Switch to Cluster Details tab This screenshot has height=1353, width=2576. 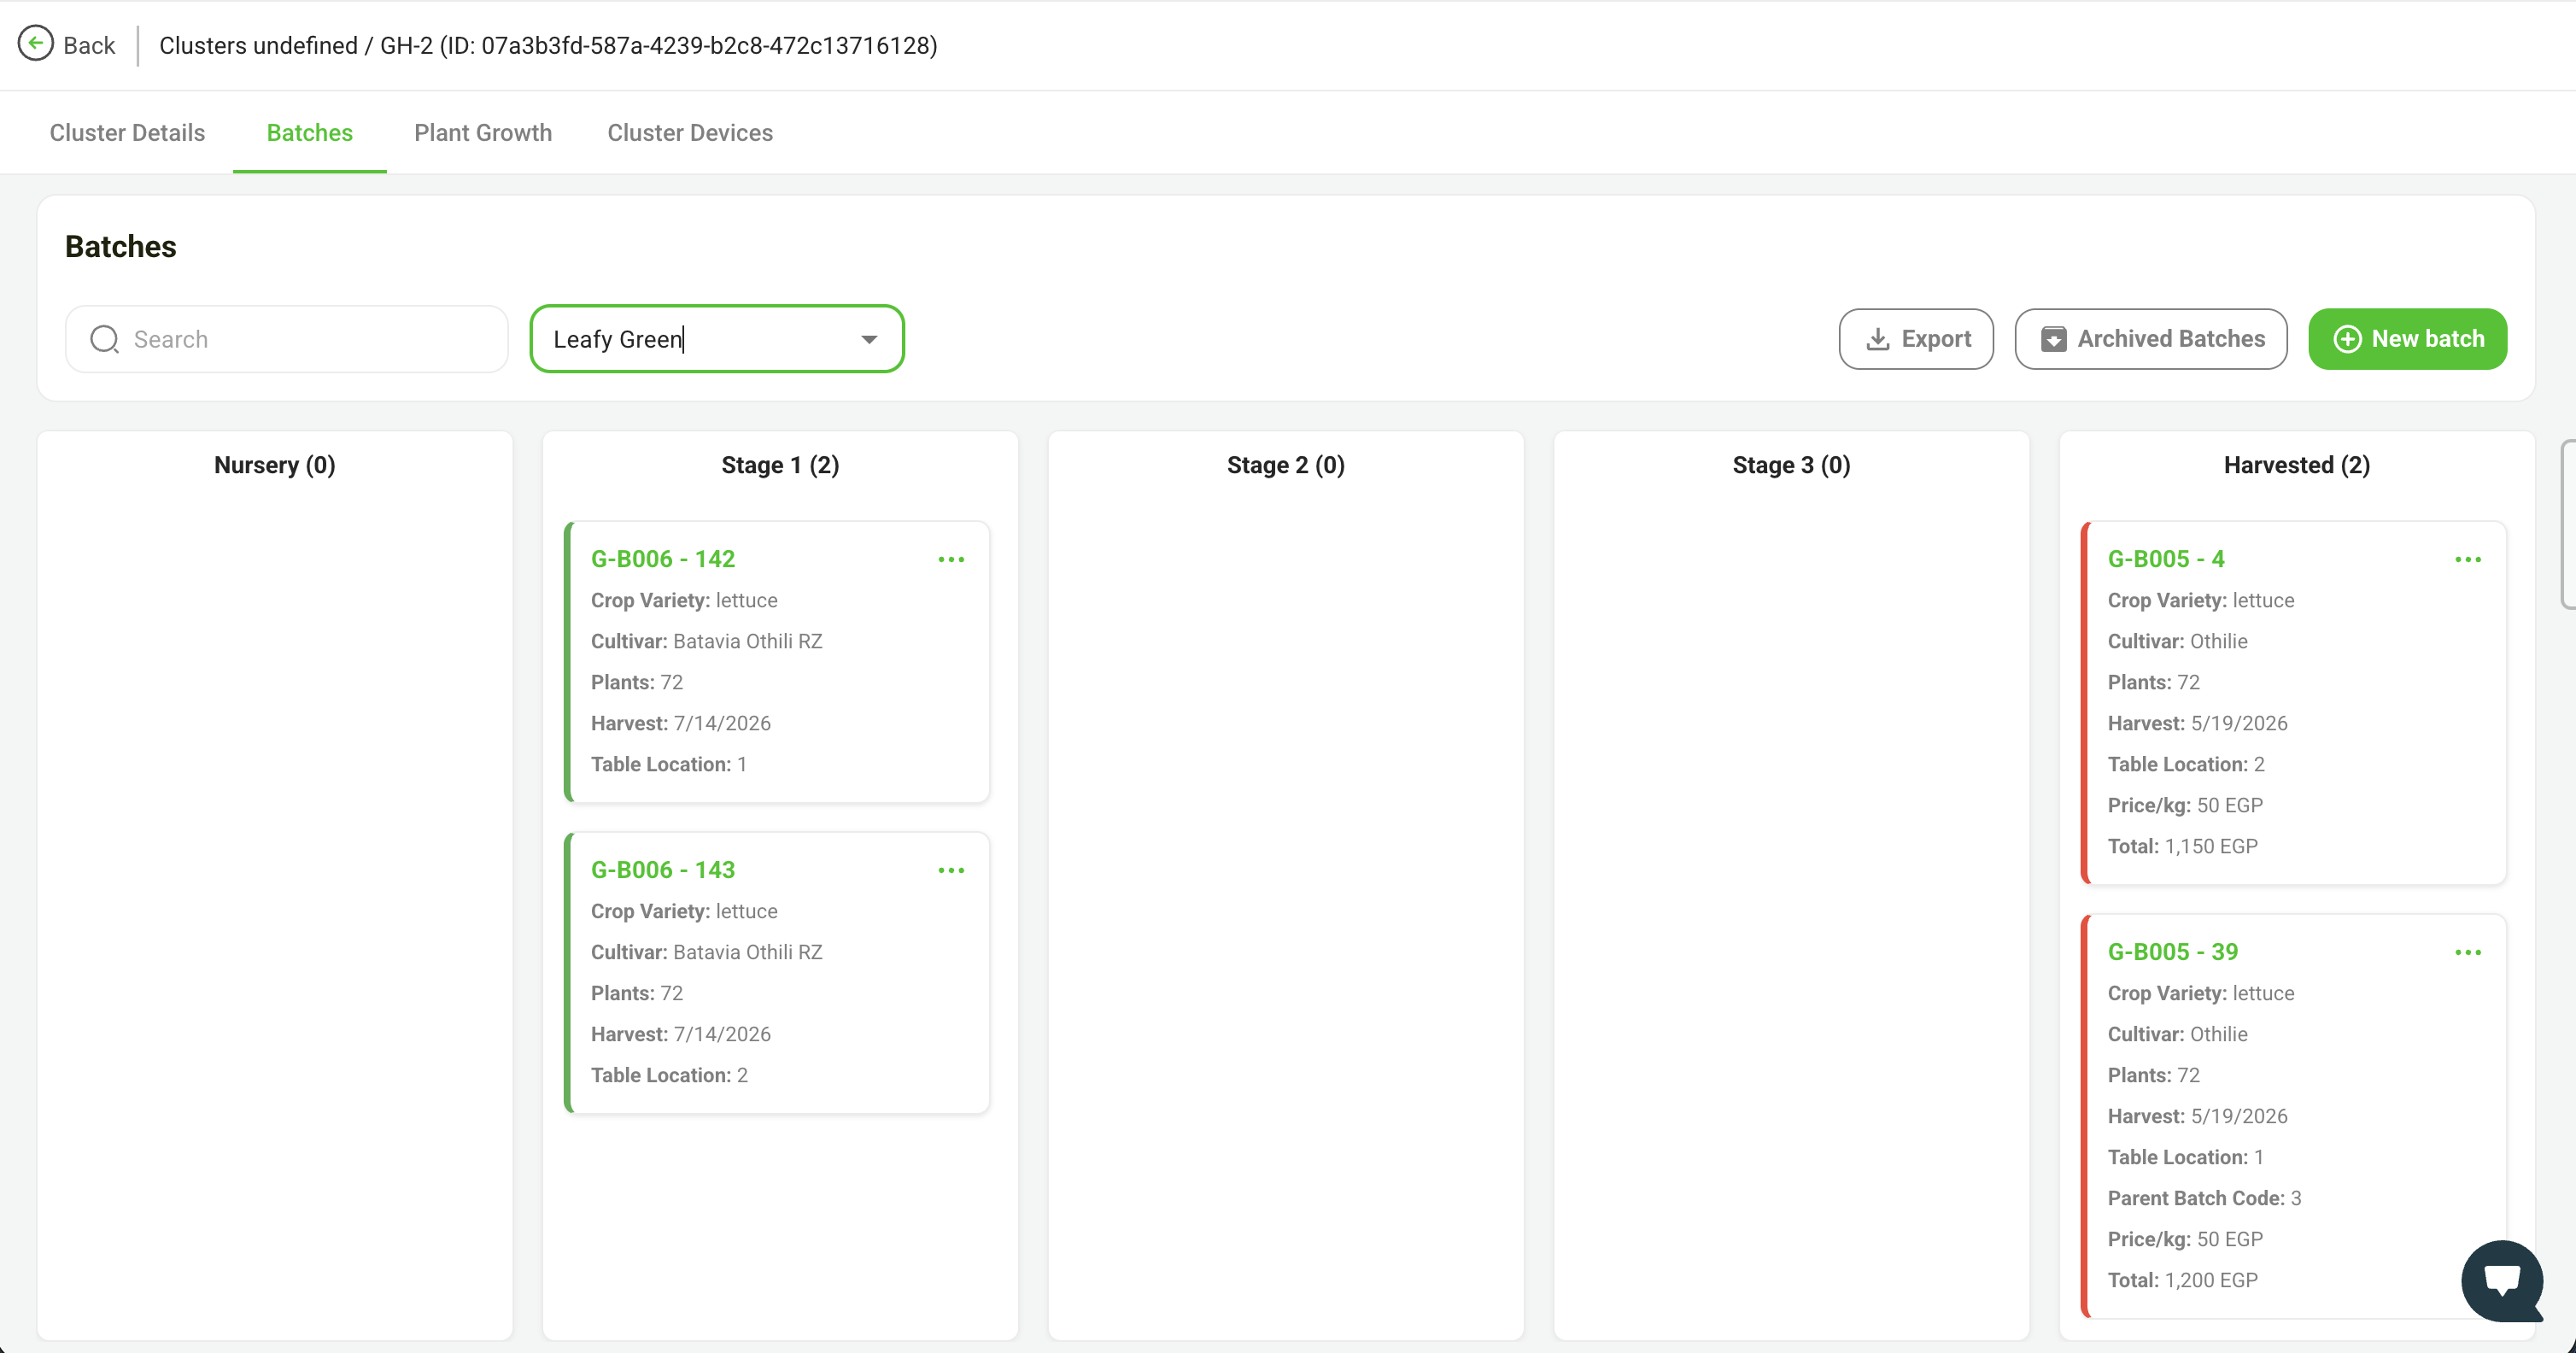(x=127, y=133)
